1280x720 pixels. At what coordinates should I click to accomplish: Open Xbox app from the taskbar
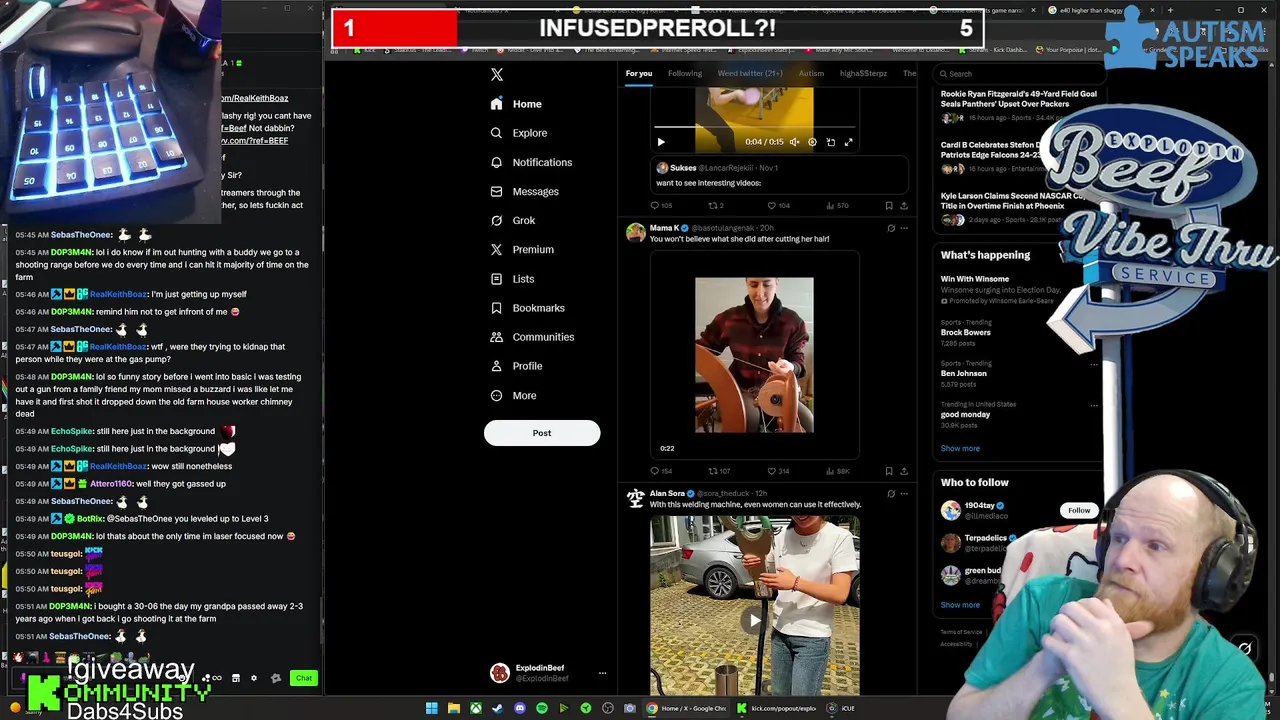[476, 708]
